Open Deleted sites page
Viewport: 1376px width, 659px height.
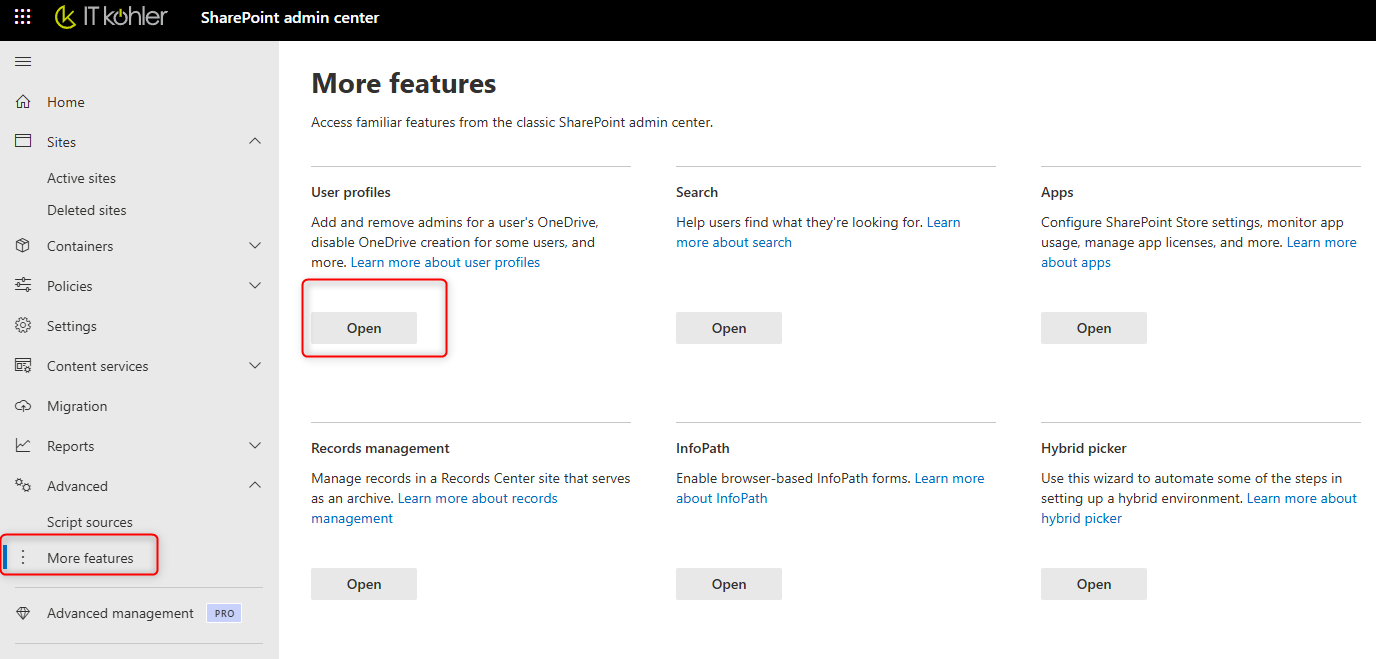pos(86,210)
